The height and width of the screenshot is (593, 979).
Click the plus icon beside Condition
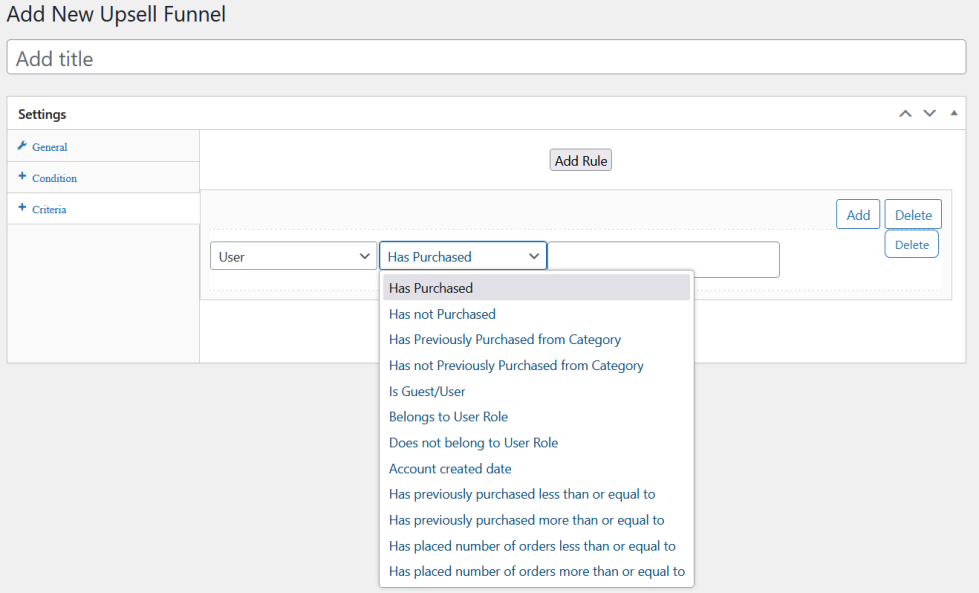tap(22, 177)
